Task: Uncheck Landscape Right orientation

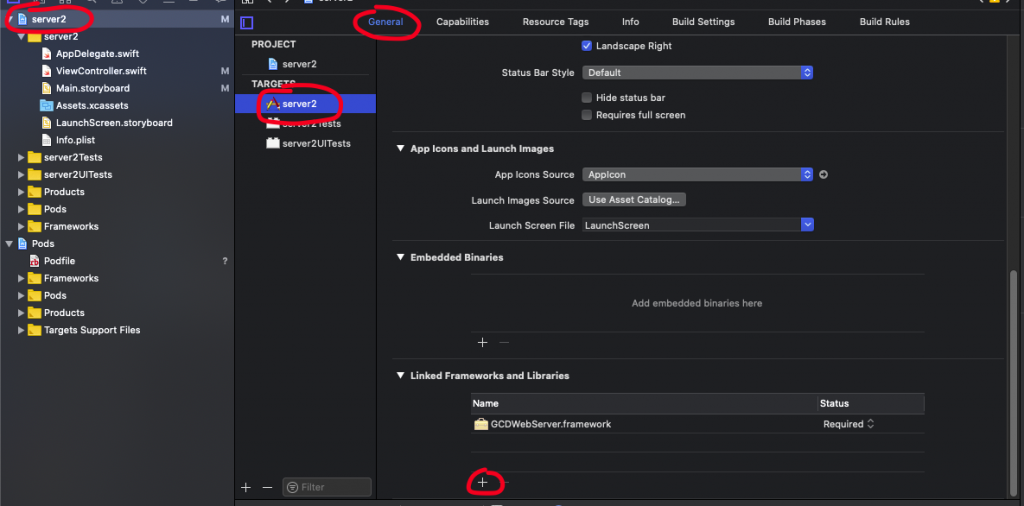Action: (x=586, y=46)
